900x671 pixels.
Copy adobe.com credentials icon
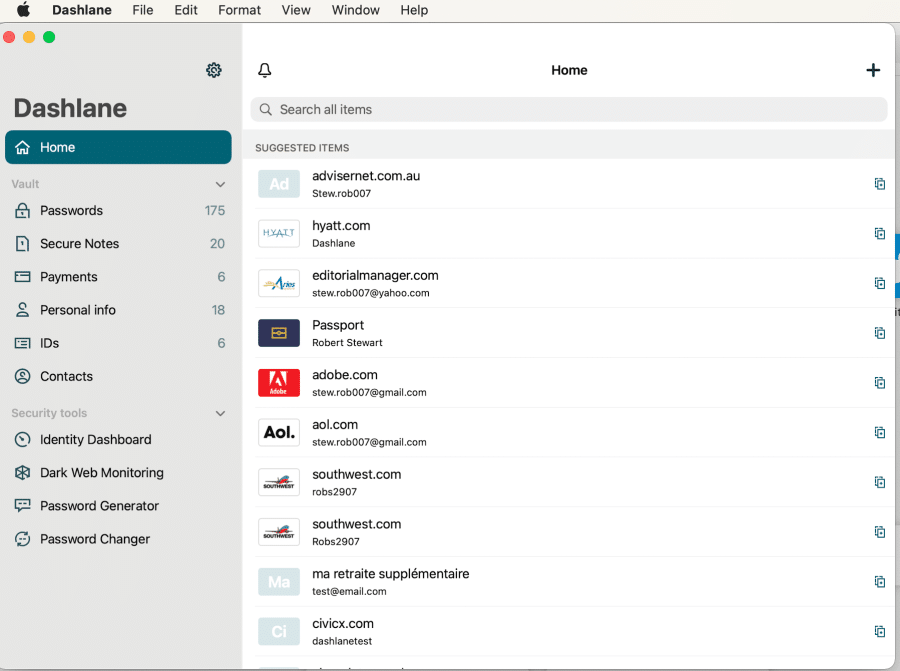879,383
